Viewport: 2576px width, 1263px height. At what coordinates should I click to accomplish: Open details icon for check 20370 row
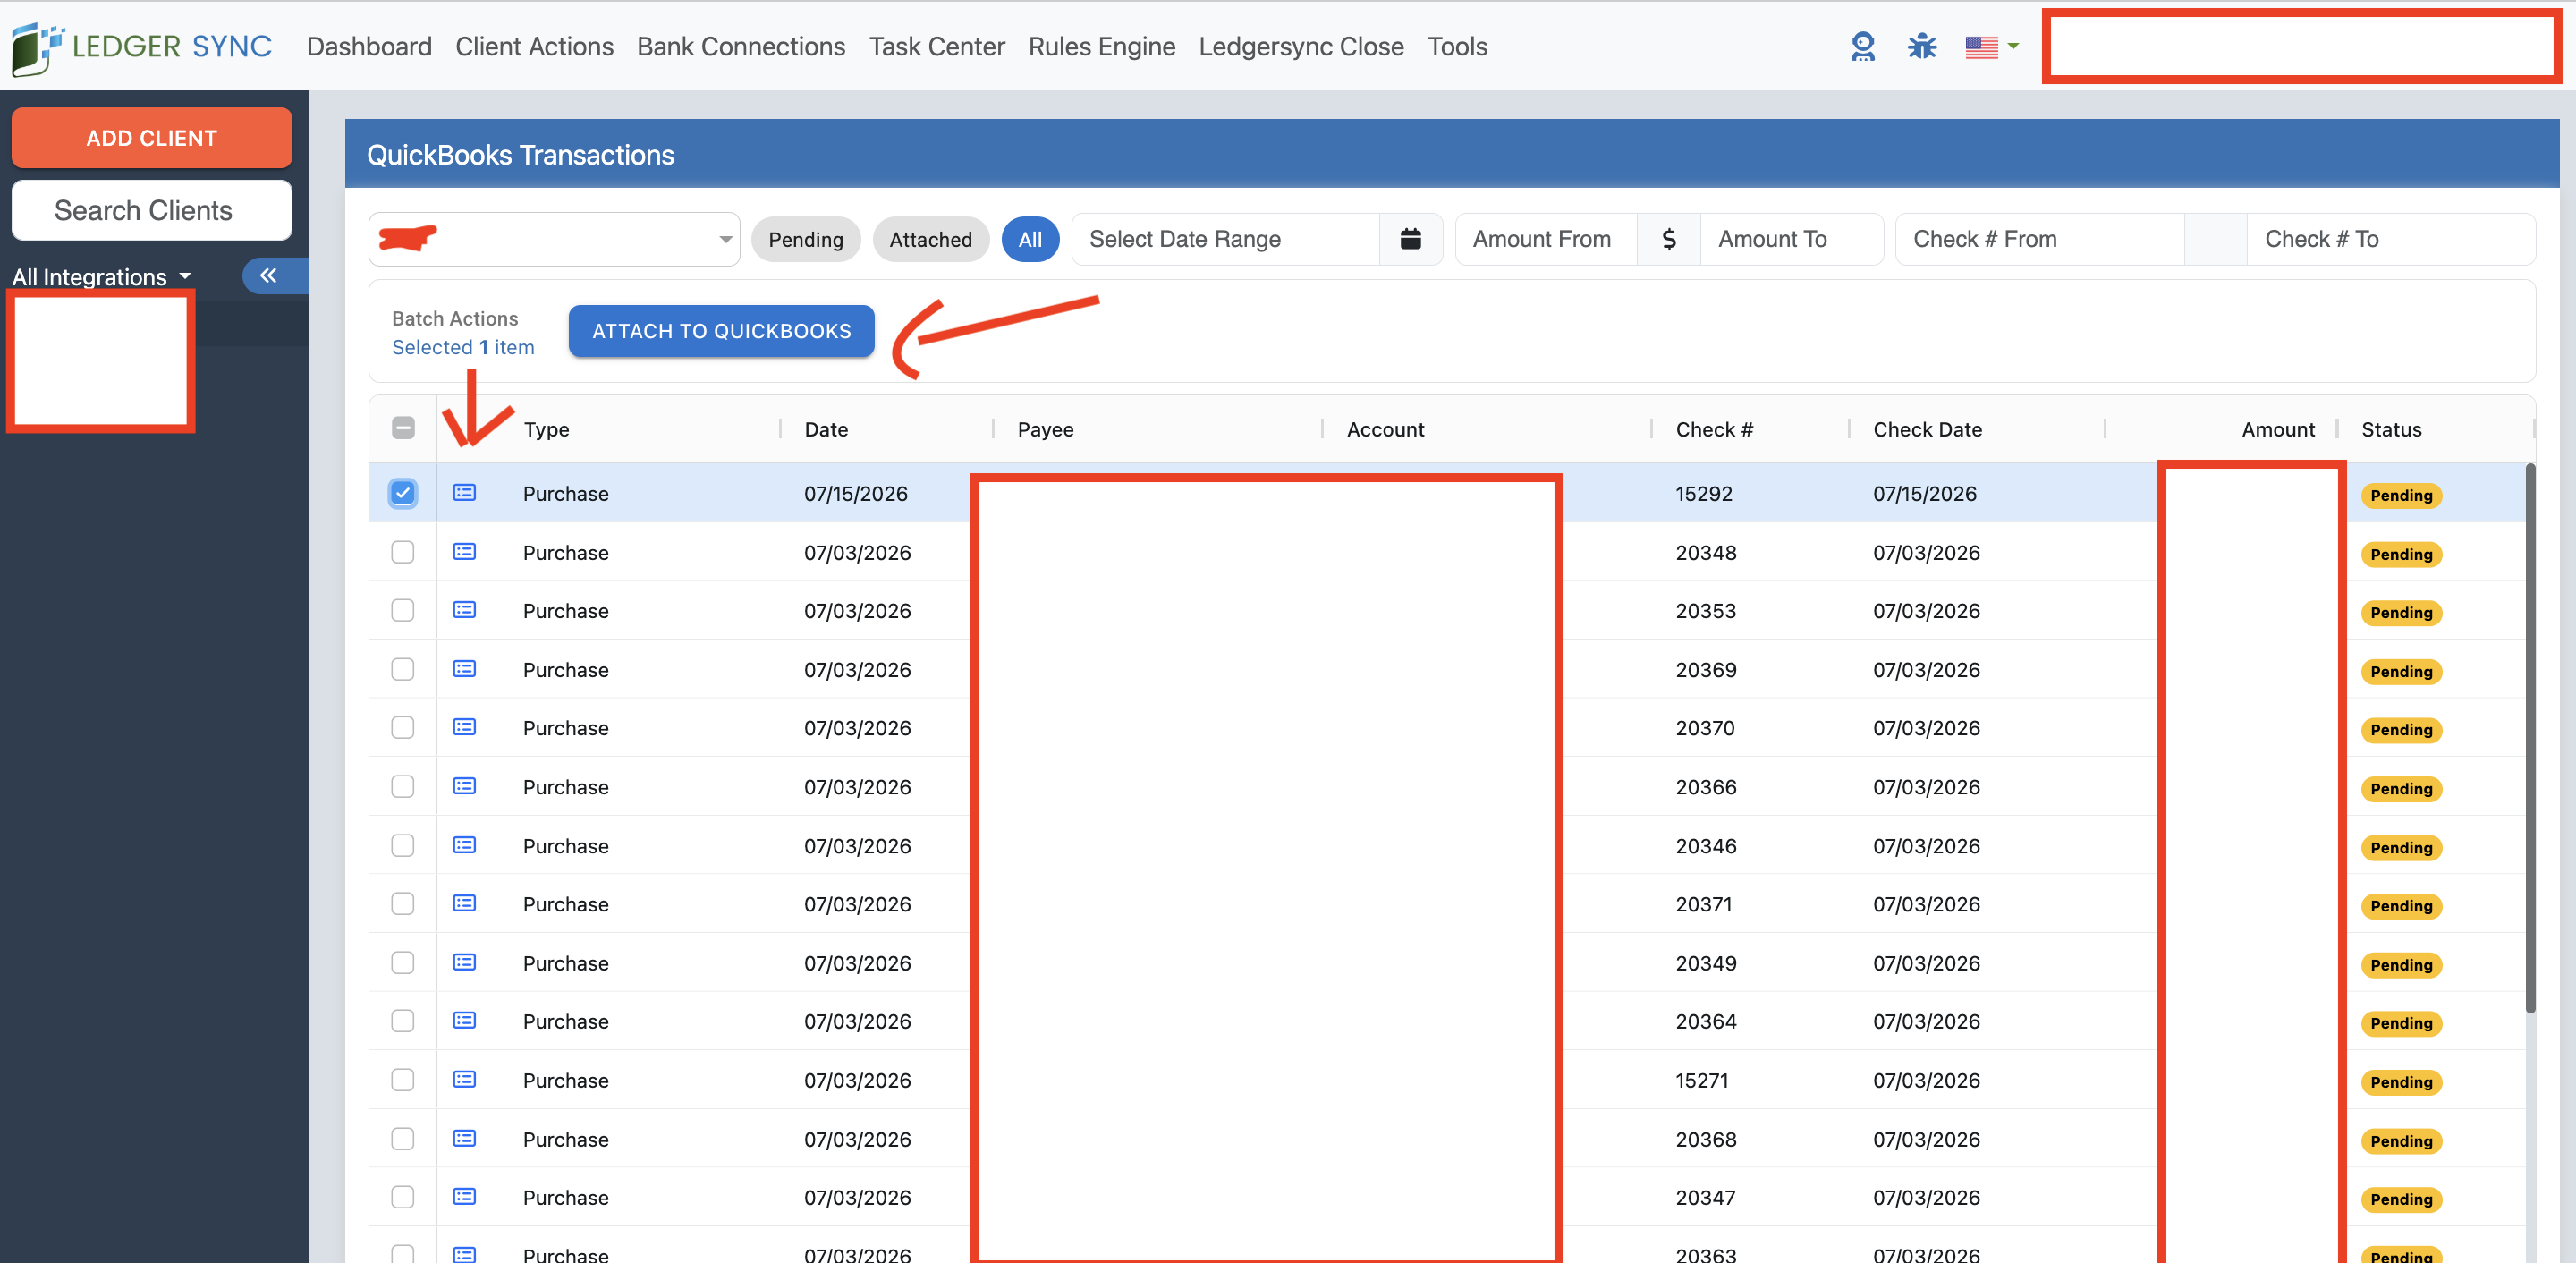click(464, 727)
